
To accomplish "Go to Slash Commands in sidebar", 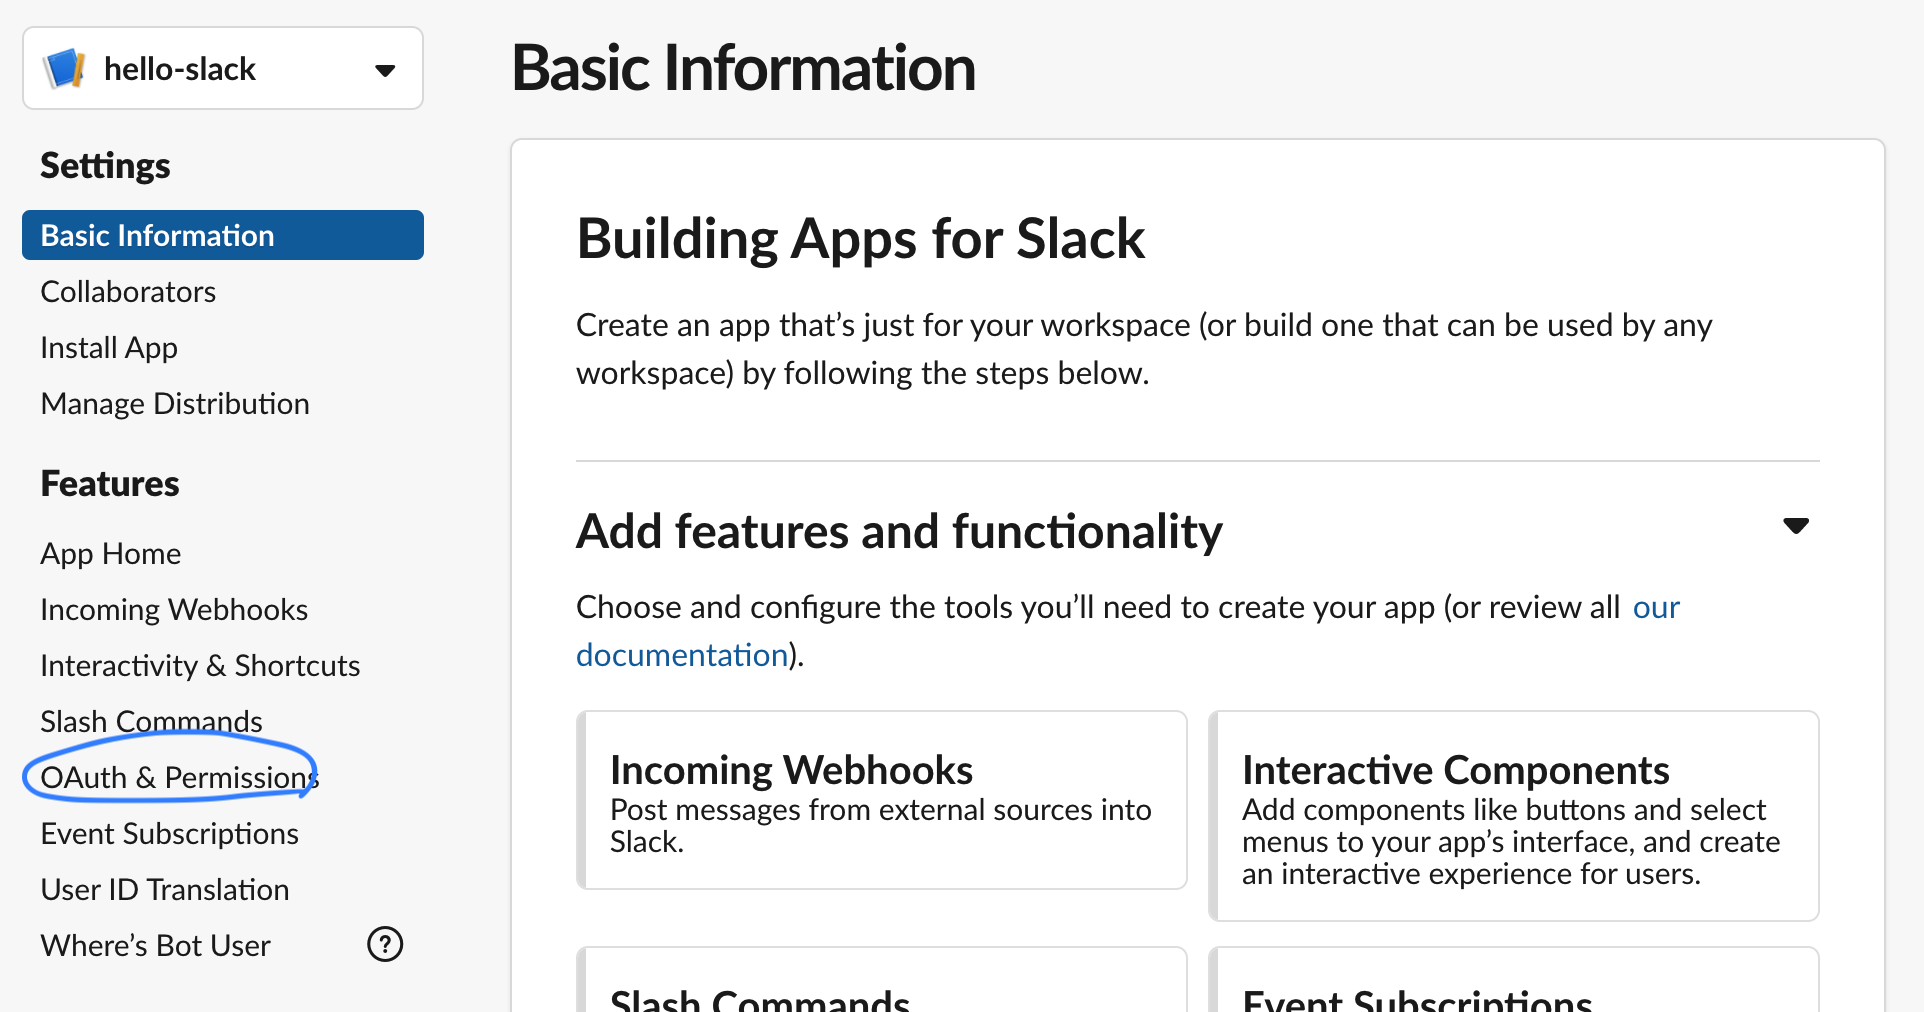I will (x=151, y=721).
